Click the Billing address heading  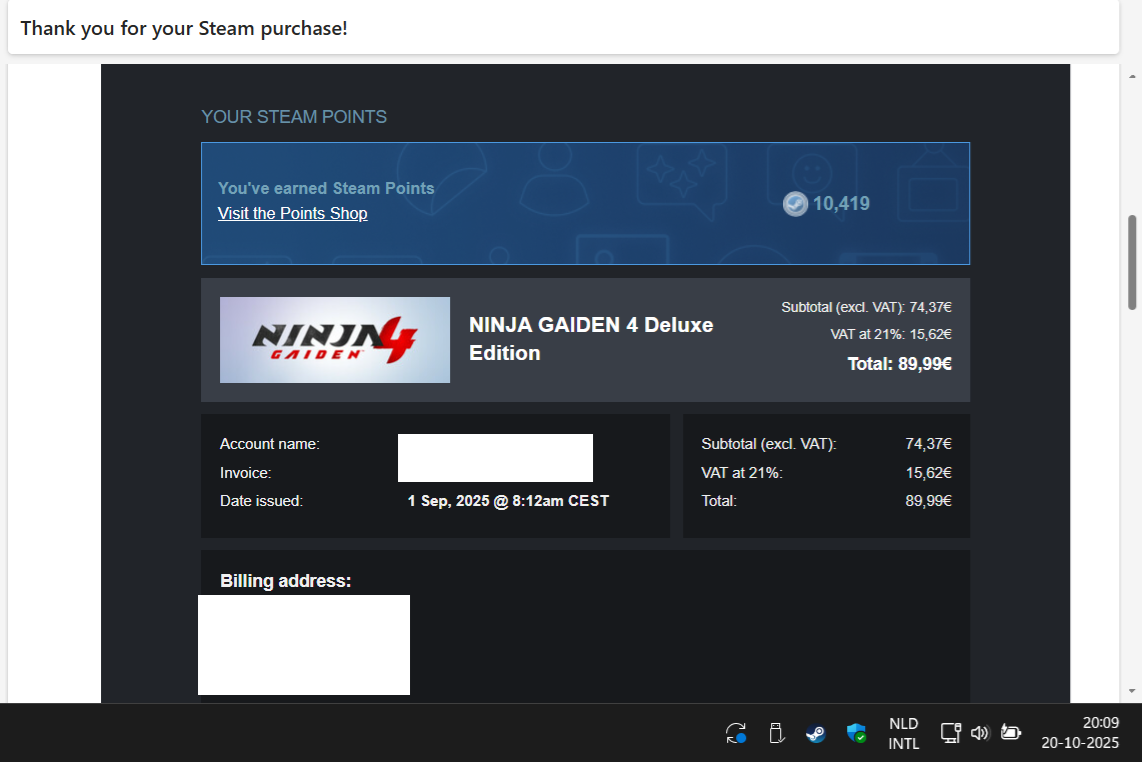tap(286, 581)
